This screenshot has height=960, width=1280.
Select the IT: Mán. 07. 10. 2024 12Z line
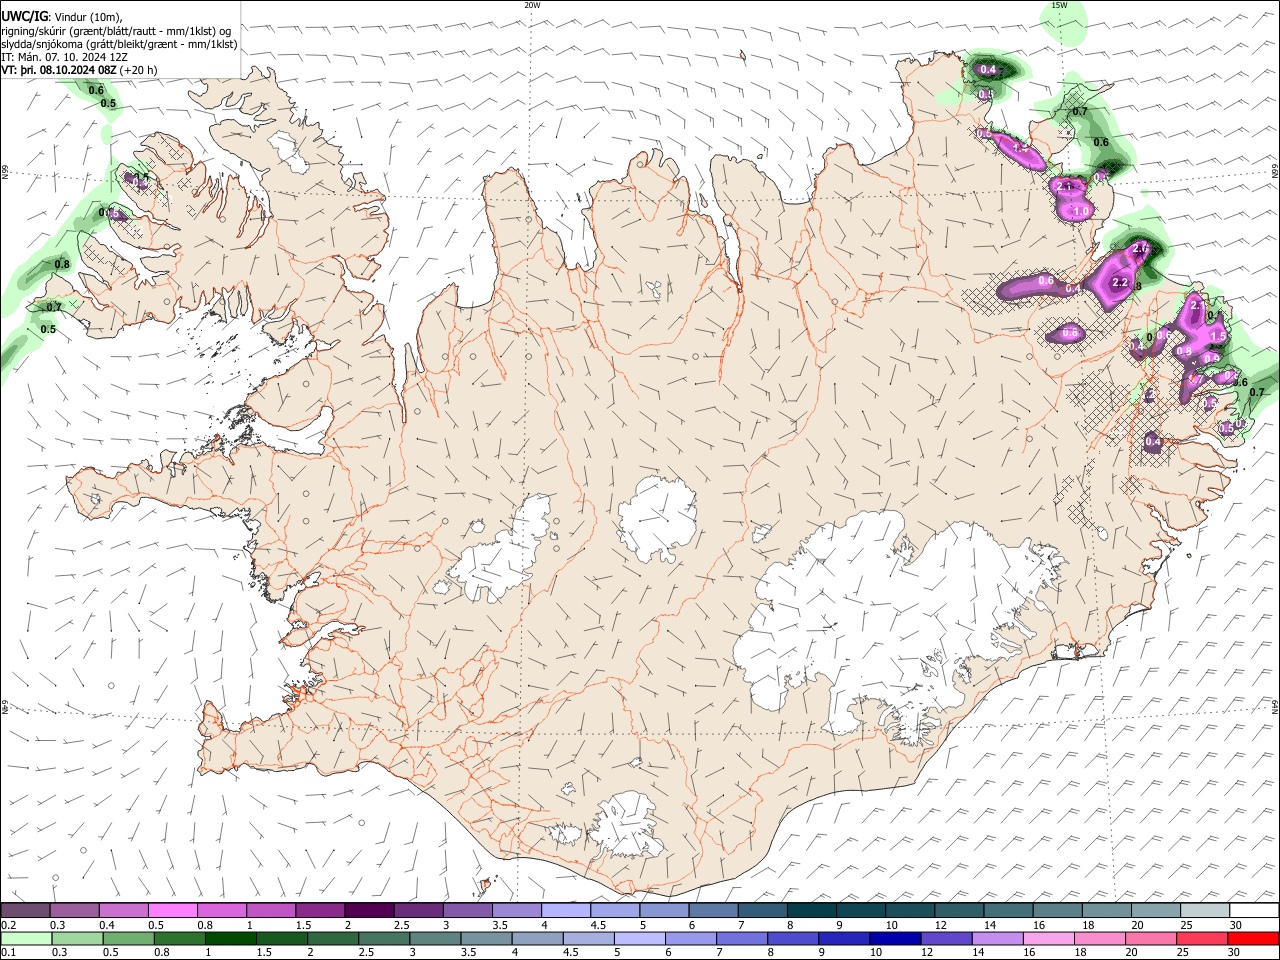click(x=64, y=57)
